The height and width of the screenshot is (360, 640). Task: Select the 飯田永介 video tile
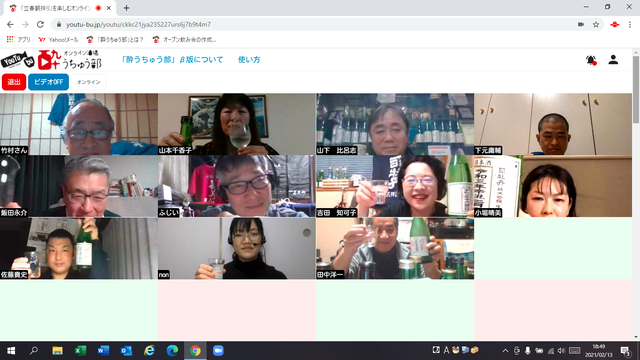pos(79,186)
